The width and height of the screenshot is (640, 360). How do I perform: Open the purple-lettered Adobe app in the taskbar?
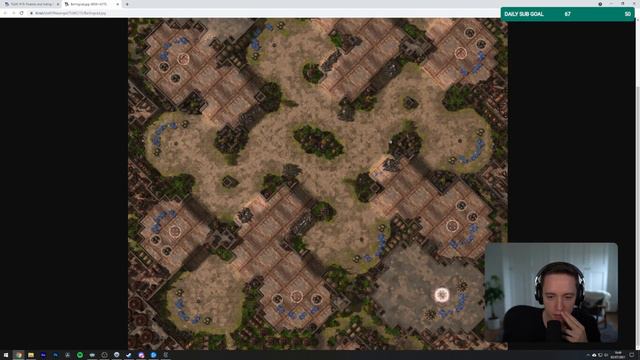click(x=43, y=355)
